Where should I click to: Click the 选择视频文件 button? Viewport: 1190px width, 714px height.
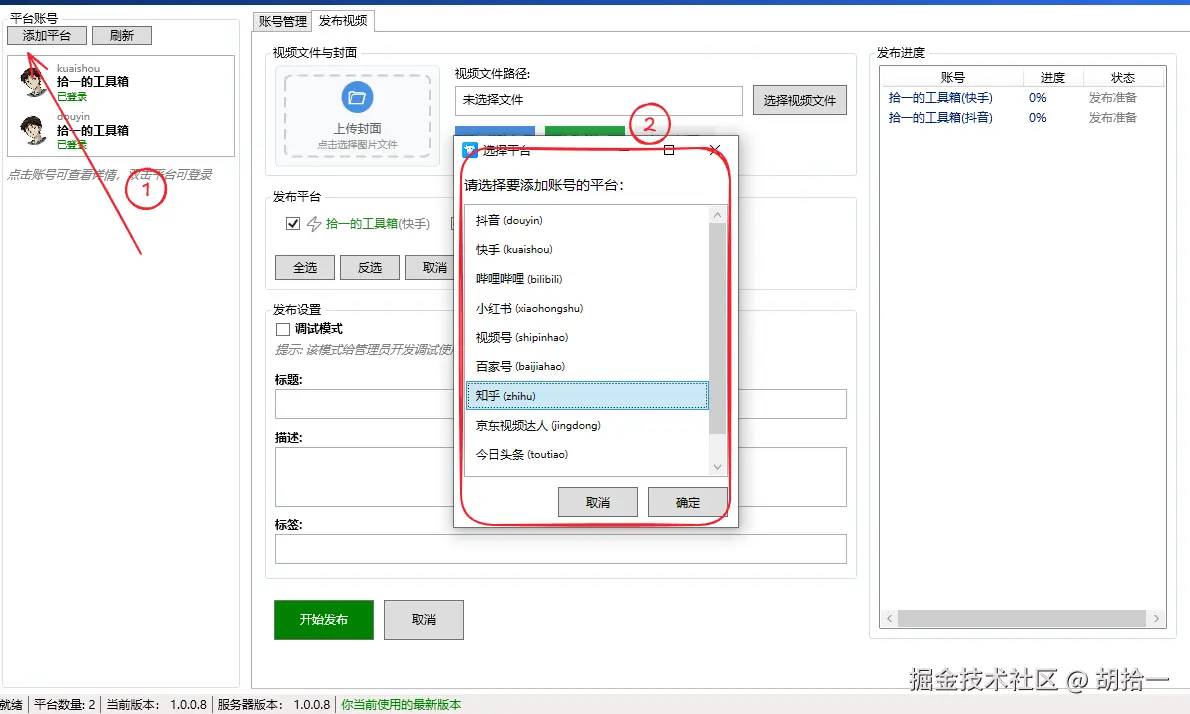pyautogui.click(x=800, y=100)
